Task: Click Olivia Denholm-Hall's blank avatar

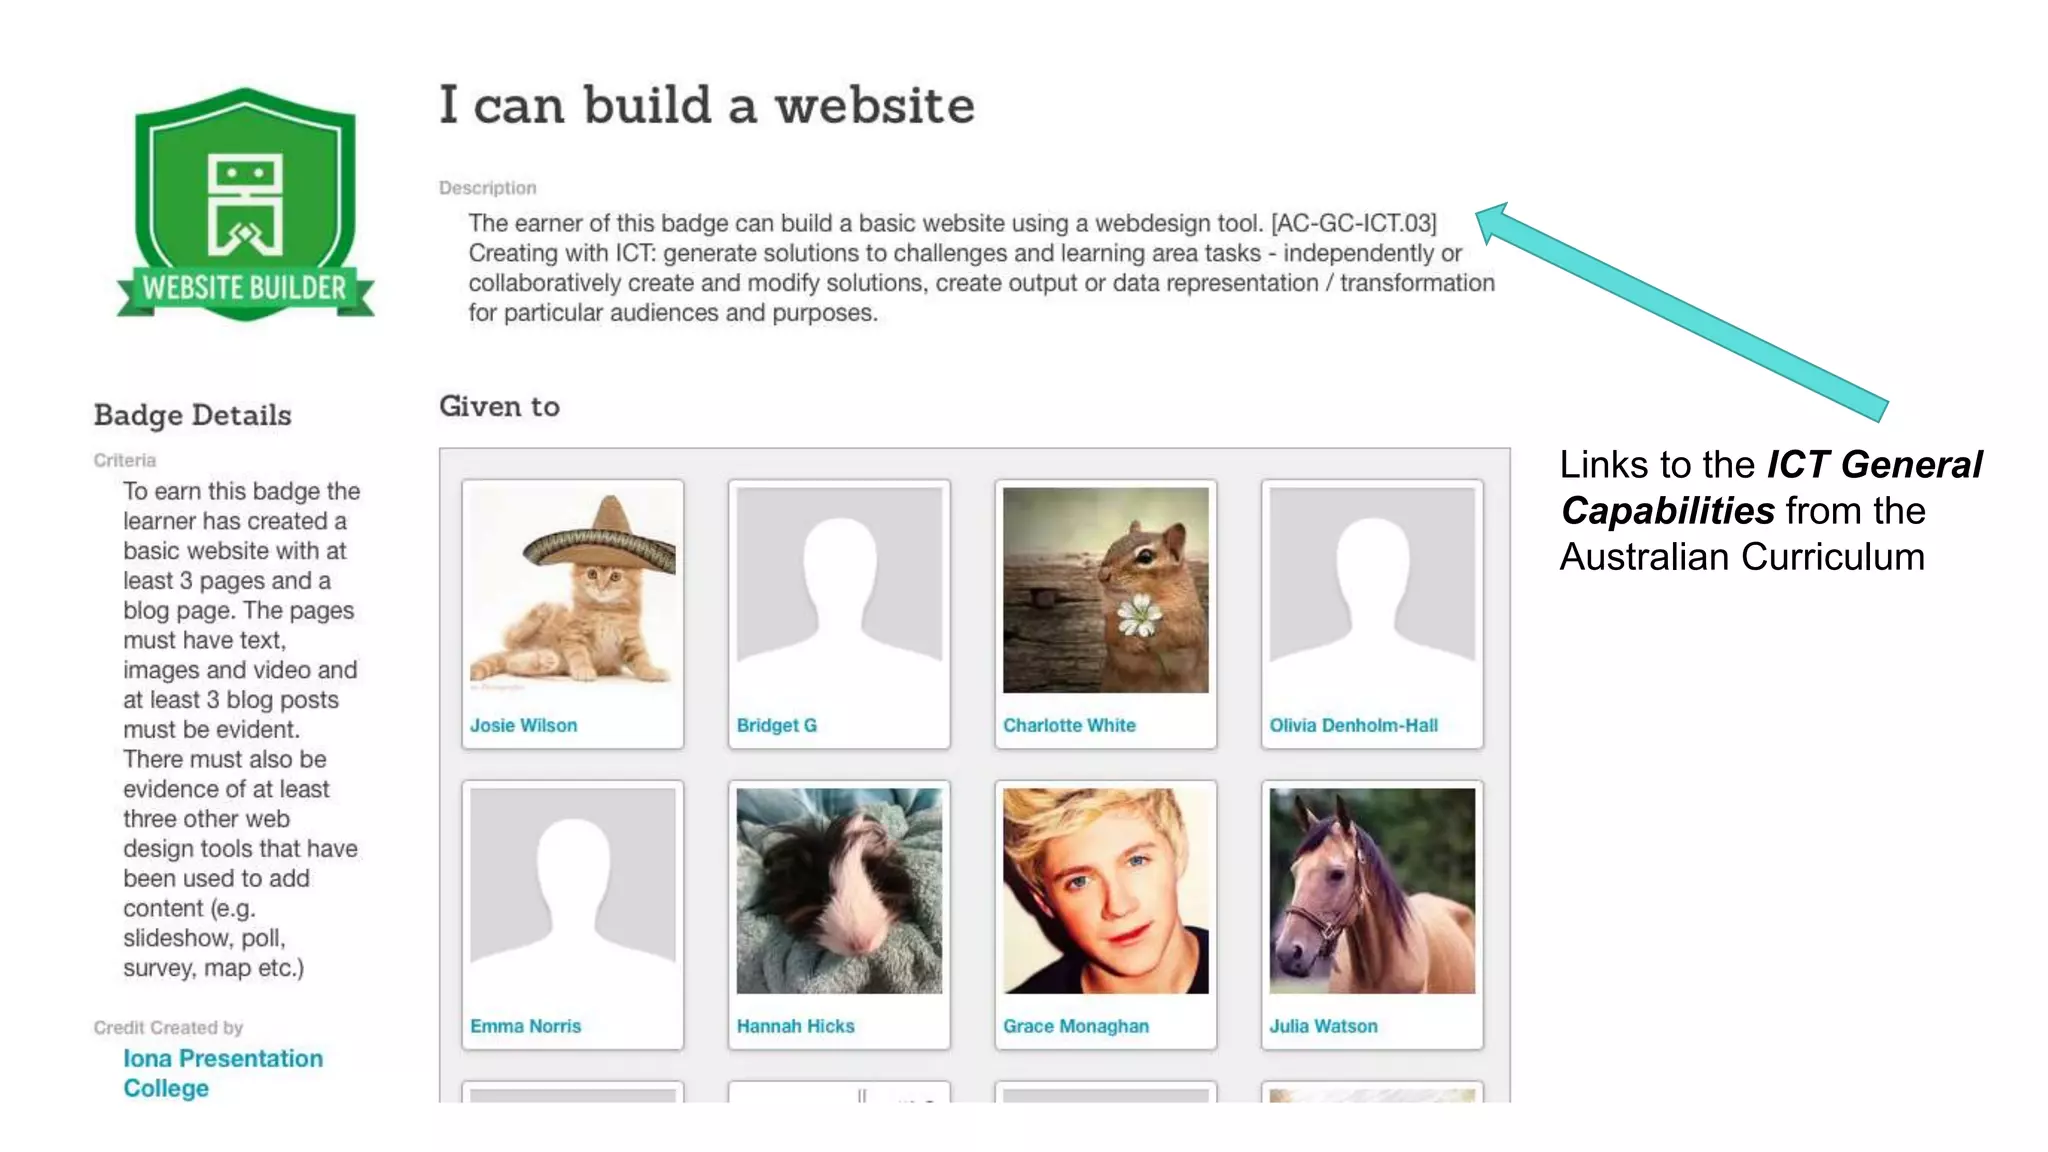Action: pyautogui.click(x=1372, y=590)
